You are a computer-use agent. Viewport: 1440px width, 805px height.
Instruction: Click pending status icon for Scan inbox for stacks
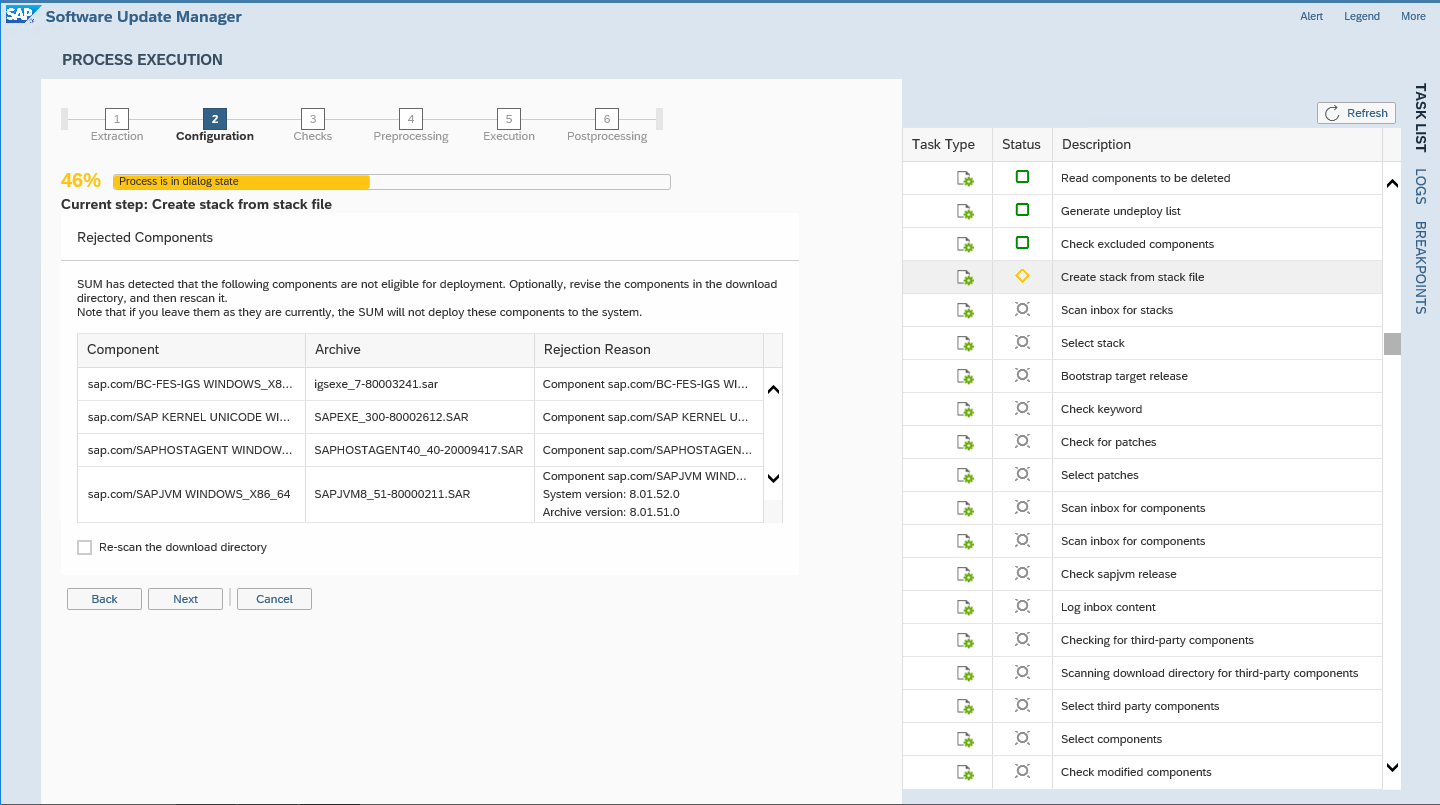tap(1022, 309)
